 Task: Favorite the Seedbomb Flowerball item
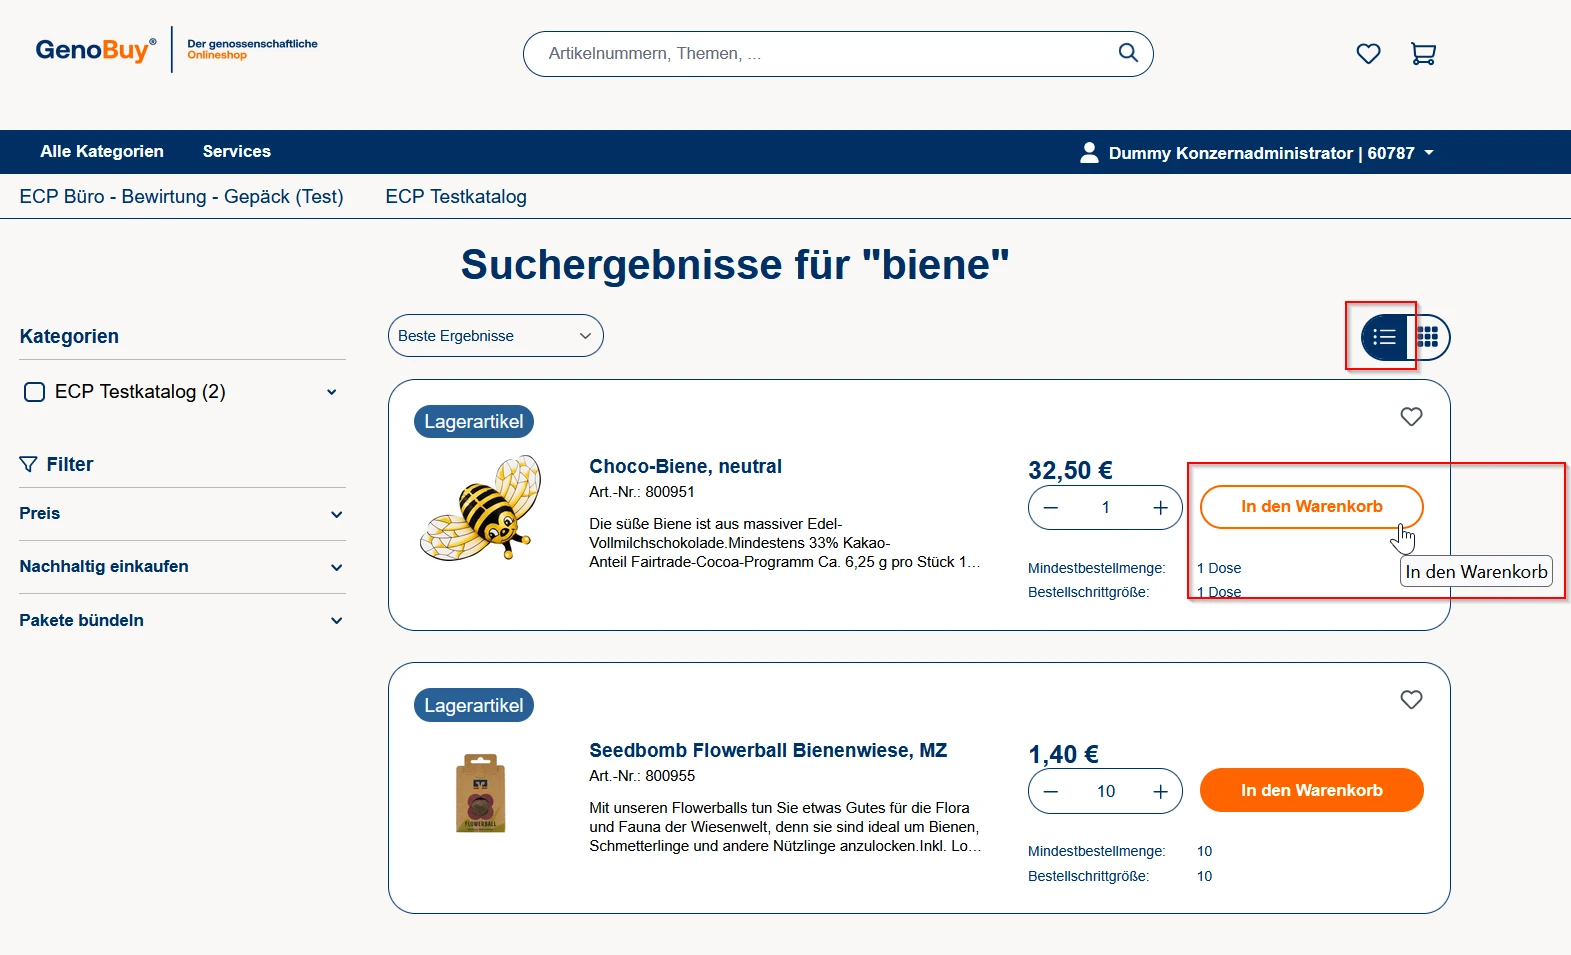point(1411,700)
